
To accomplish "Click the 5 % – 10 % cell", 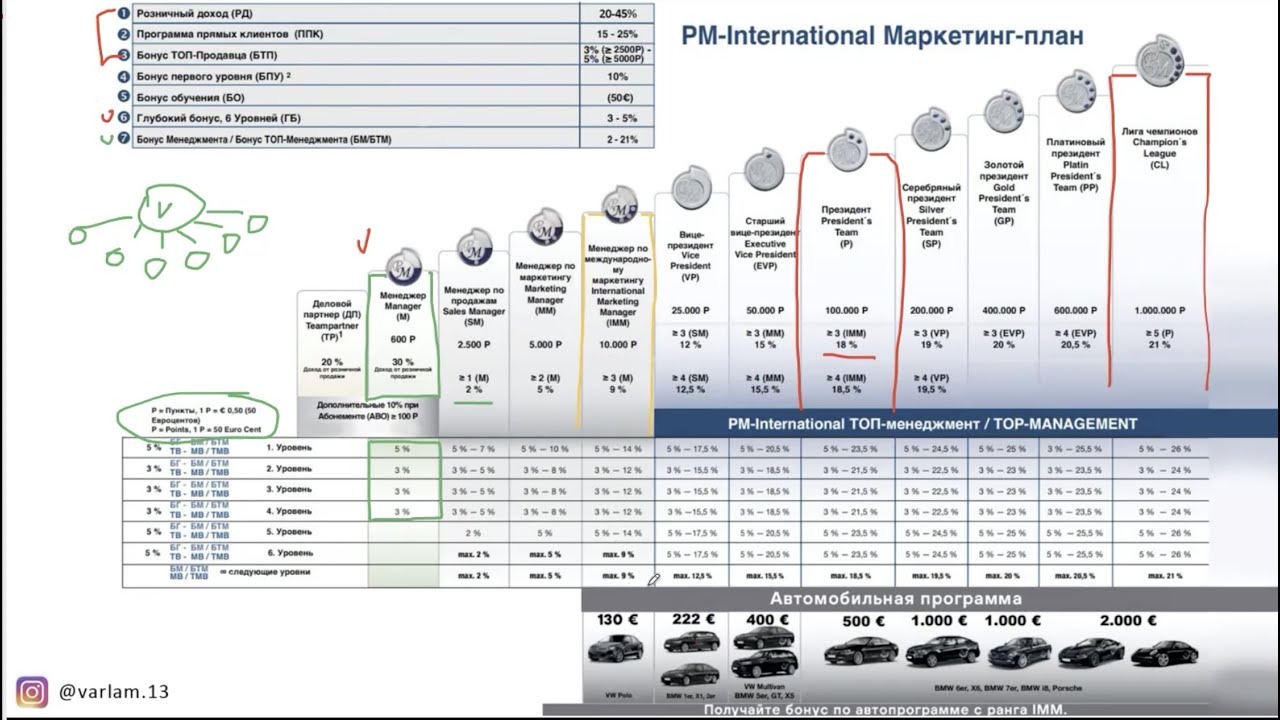I will click(545, 449).
